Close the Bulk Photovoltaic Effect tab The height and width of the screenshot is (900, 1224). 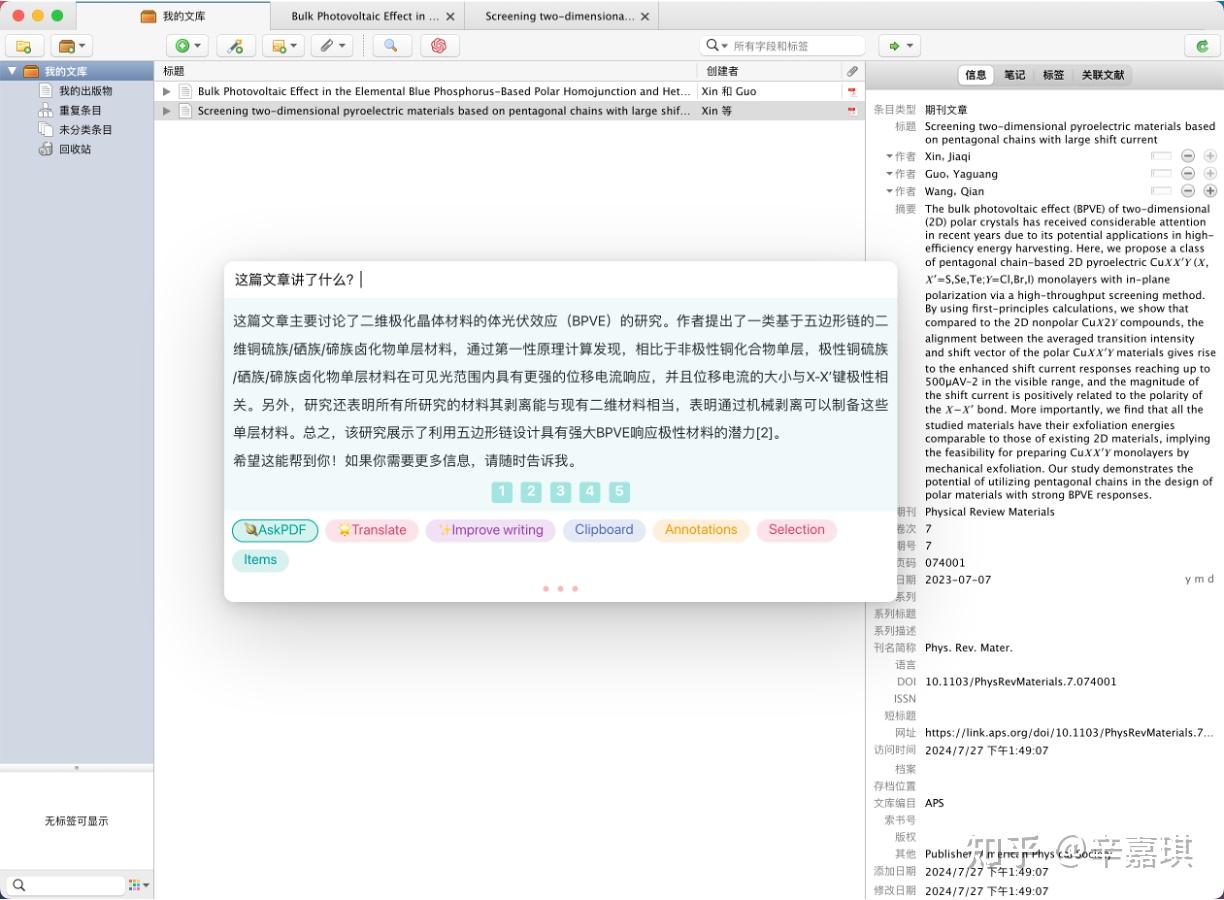click(450, 17)
